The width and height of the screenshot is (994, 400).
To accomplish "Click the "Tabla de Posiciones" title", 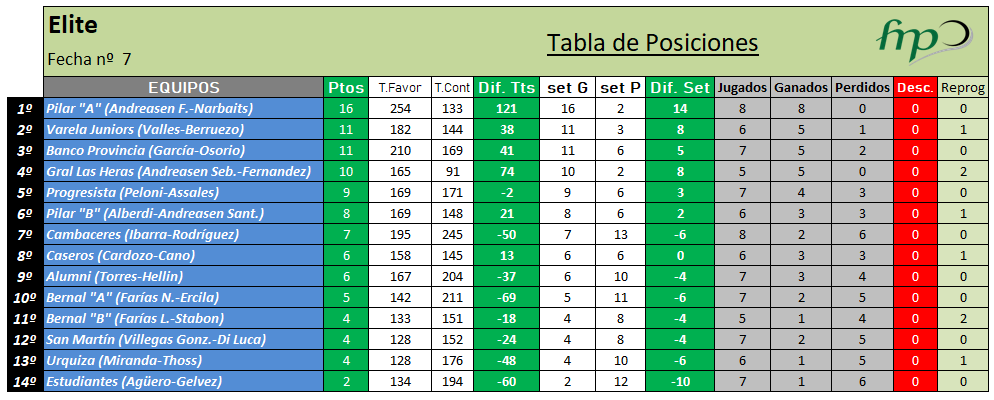I will coord(652,44).
